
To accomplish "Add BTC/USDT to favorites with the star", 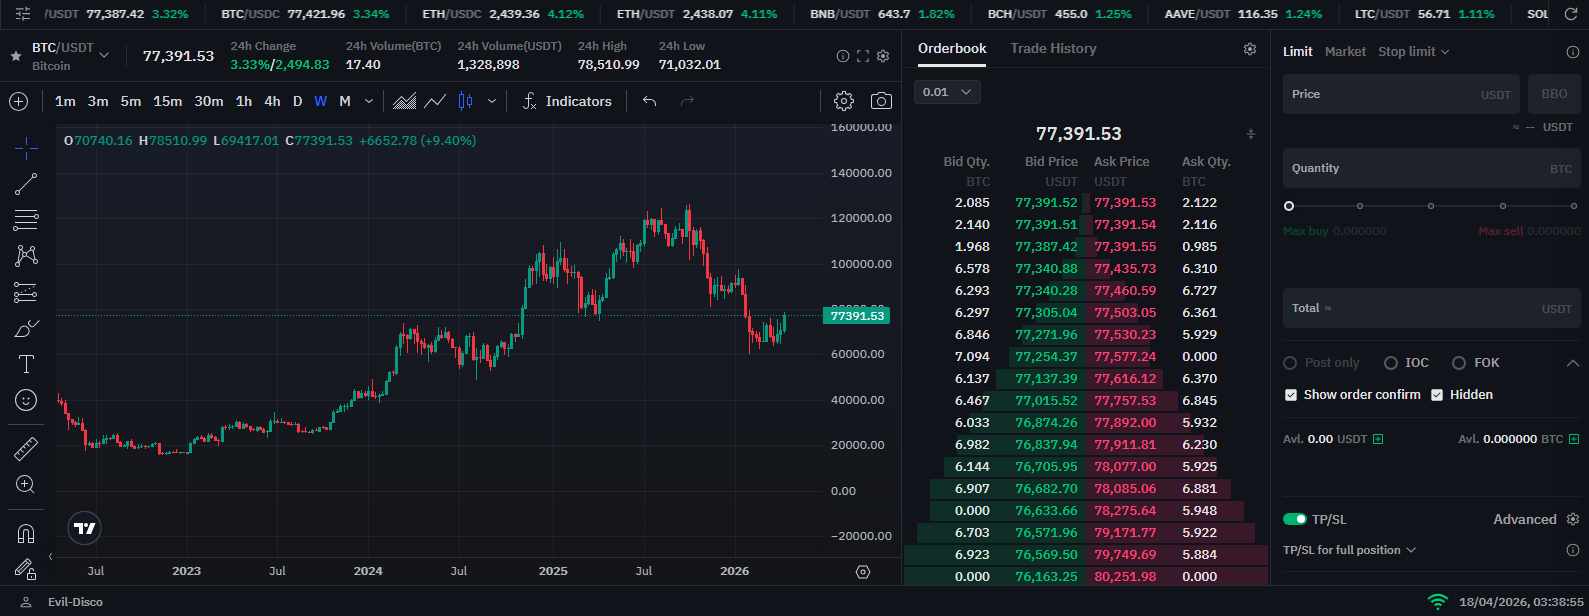I will (x=15, y=56).
